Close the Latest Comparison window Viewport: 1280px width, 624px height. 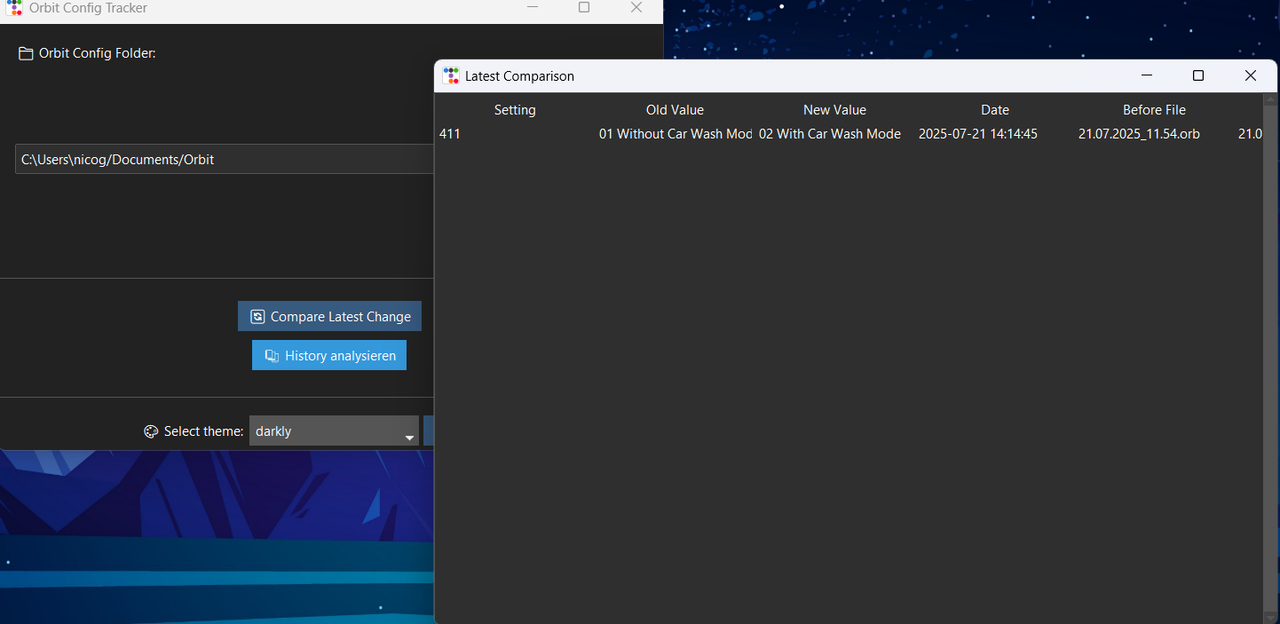1250,76
